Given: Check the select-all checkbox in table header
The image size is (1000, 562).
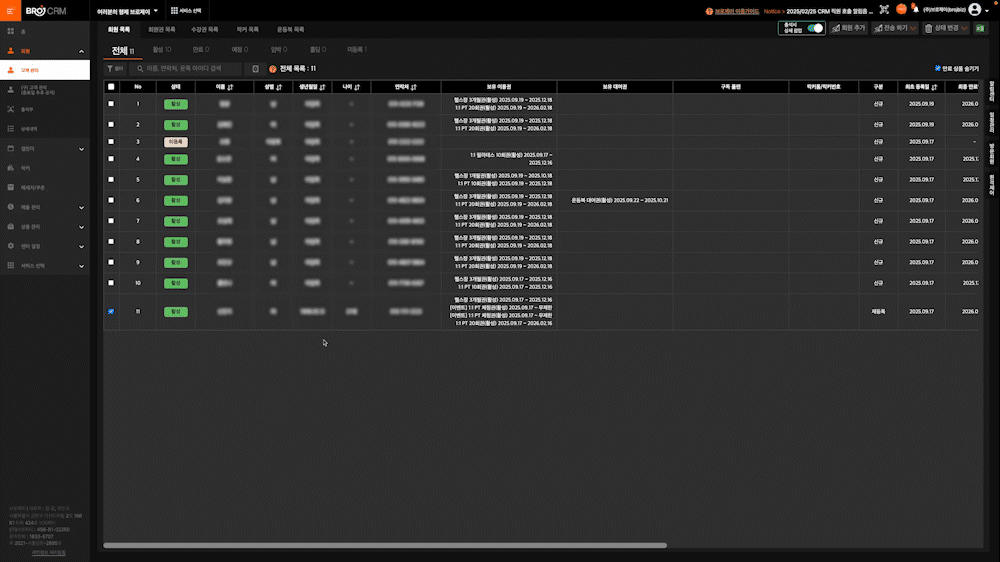Looking at the screenshot, I should pos(111,87).
